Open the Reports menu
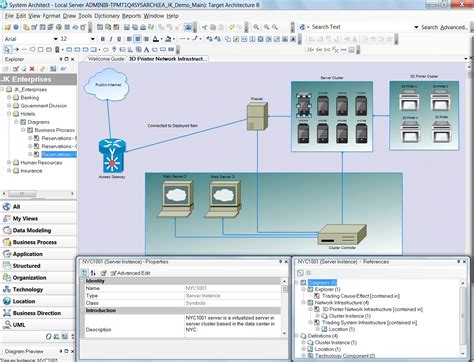The height and width of the screenshot is (362, 474). coord(131,16)
